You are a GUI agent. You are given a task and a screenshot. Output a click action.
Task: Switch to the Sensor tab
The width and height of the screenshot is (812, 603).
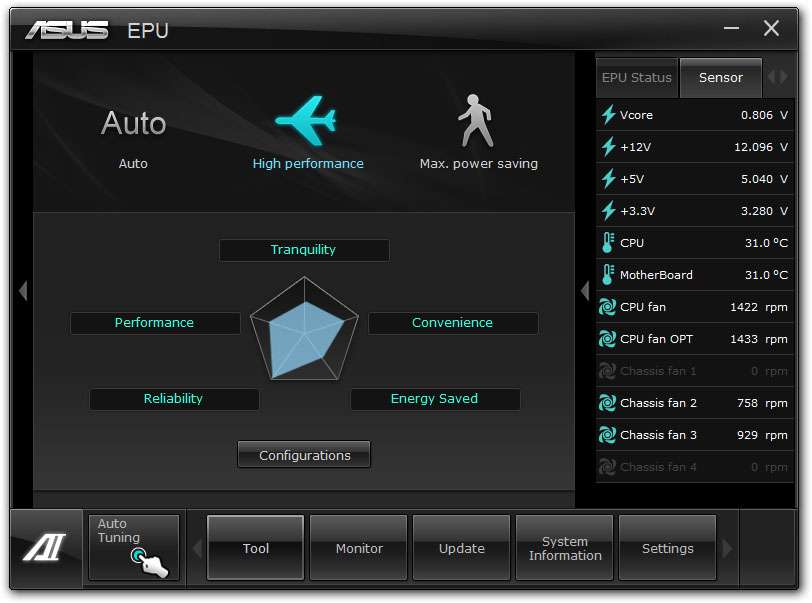click(x=720, y=78)
